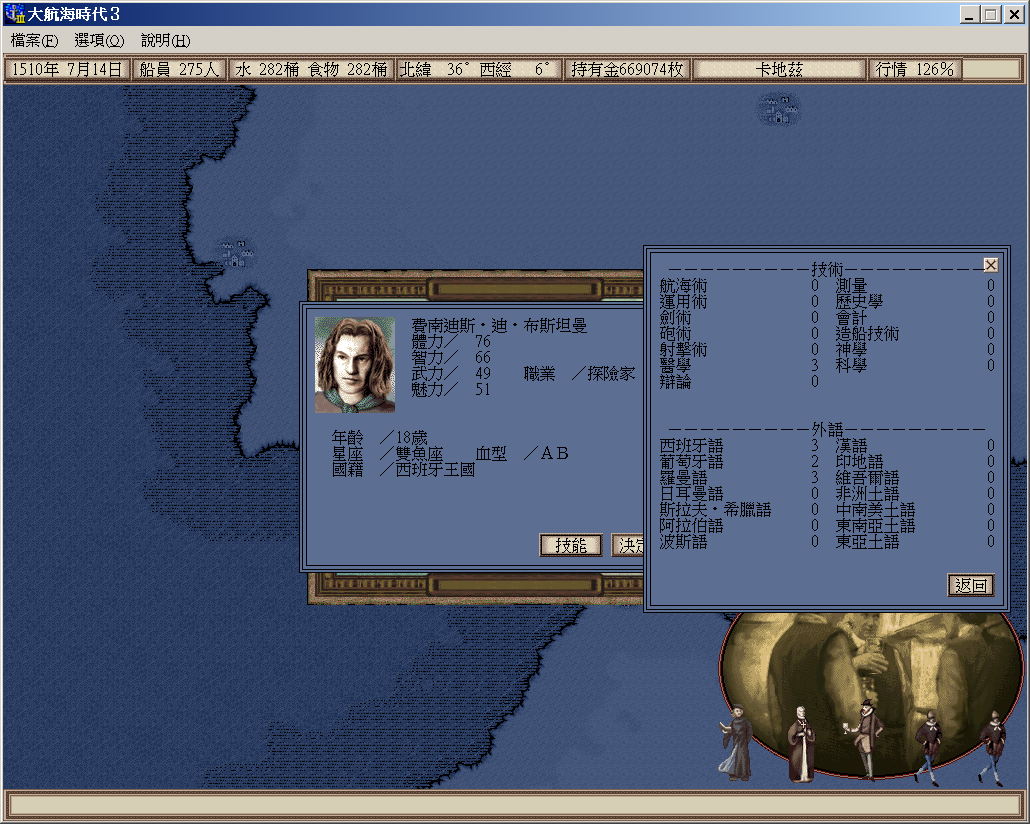This screenshot has width=1030, height=824.
Task: Click the 持有金 gold amount in status bar
Action: [627, 69]
